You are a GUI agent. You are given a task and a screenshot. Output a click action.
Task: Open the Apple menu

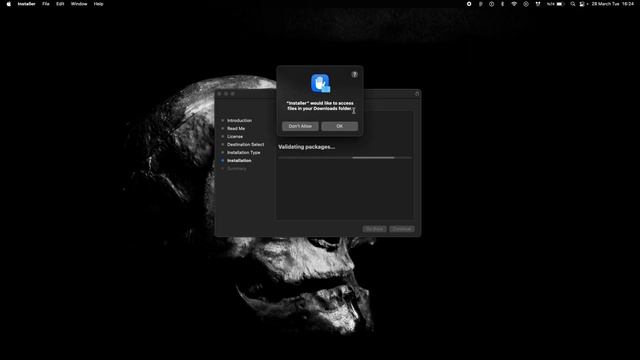[x=9, y=4]
